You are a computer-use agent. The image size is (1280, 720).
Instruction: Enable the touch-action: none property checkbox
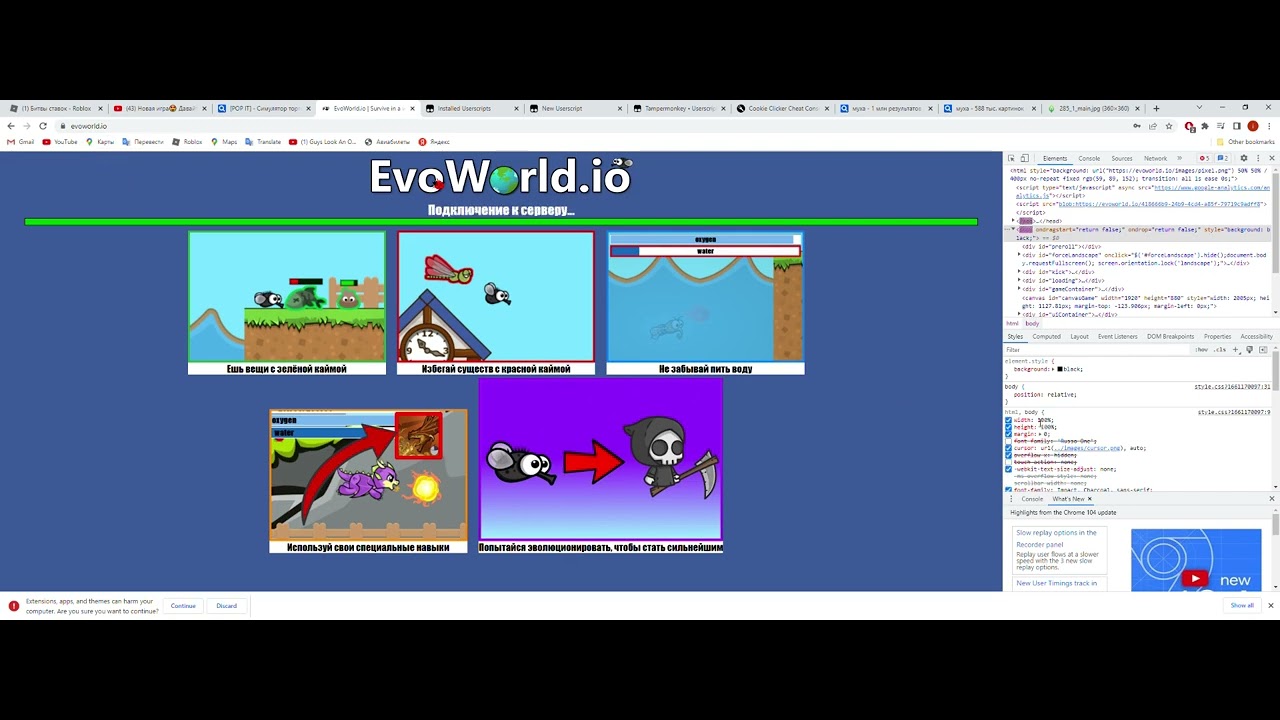tap(1008, 462)
